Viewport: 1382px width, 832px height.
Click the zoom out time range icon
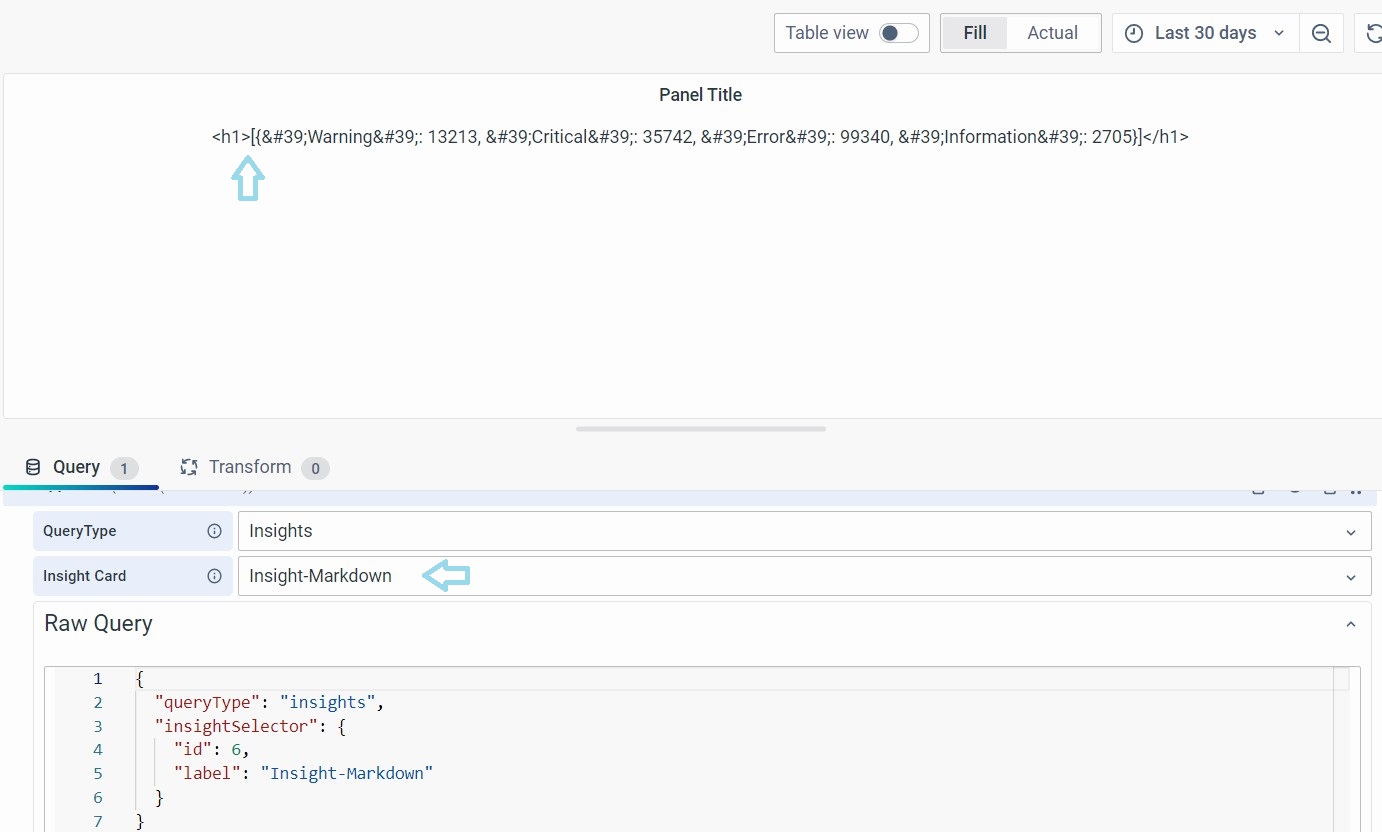tap(1321, 33)
